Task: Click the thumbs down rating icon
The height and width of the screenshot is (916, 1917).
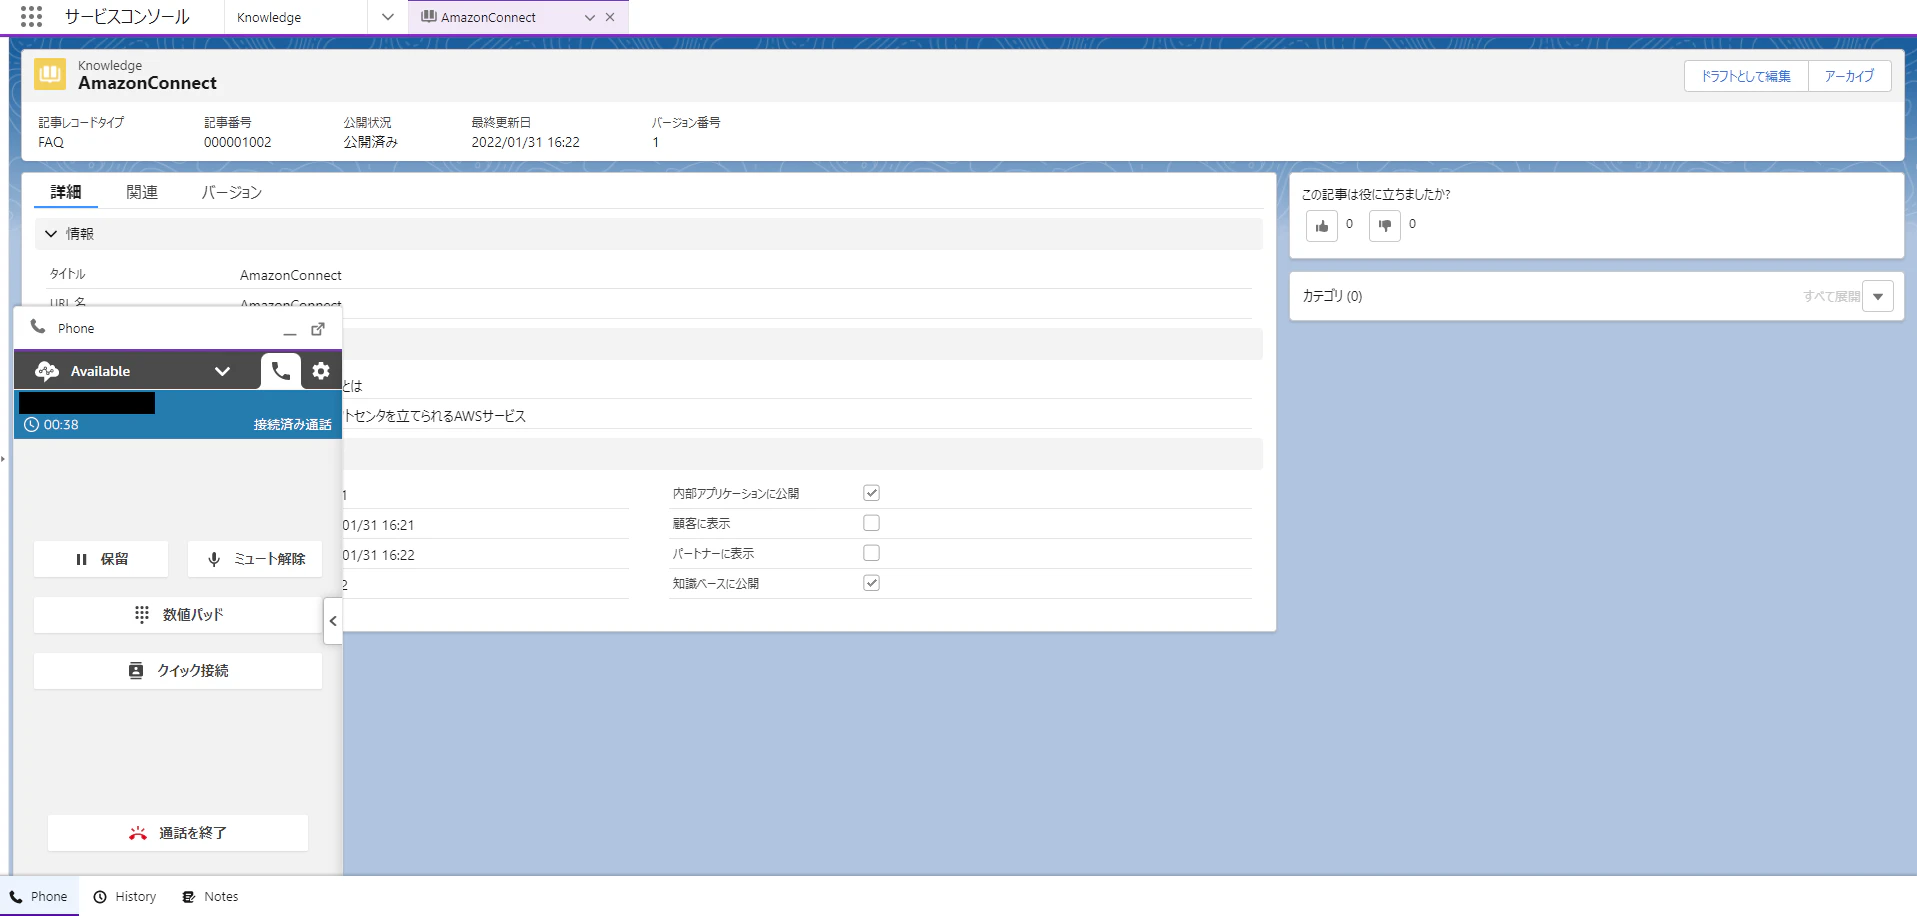Action: coord(1384,226)
